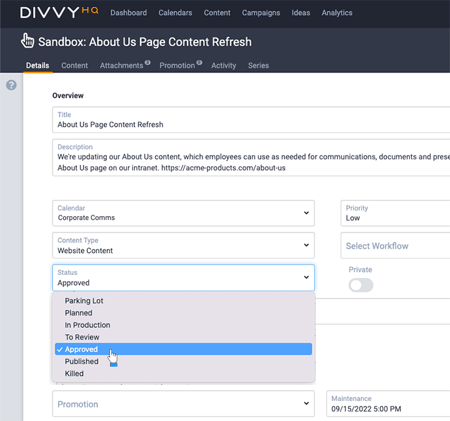450x421 pixels.
Task: Collapse the Status dropdown
Action: (183, 278)
